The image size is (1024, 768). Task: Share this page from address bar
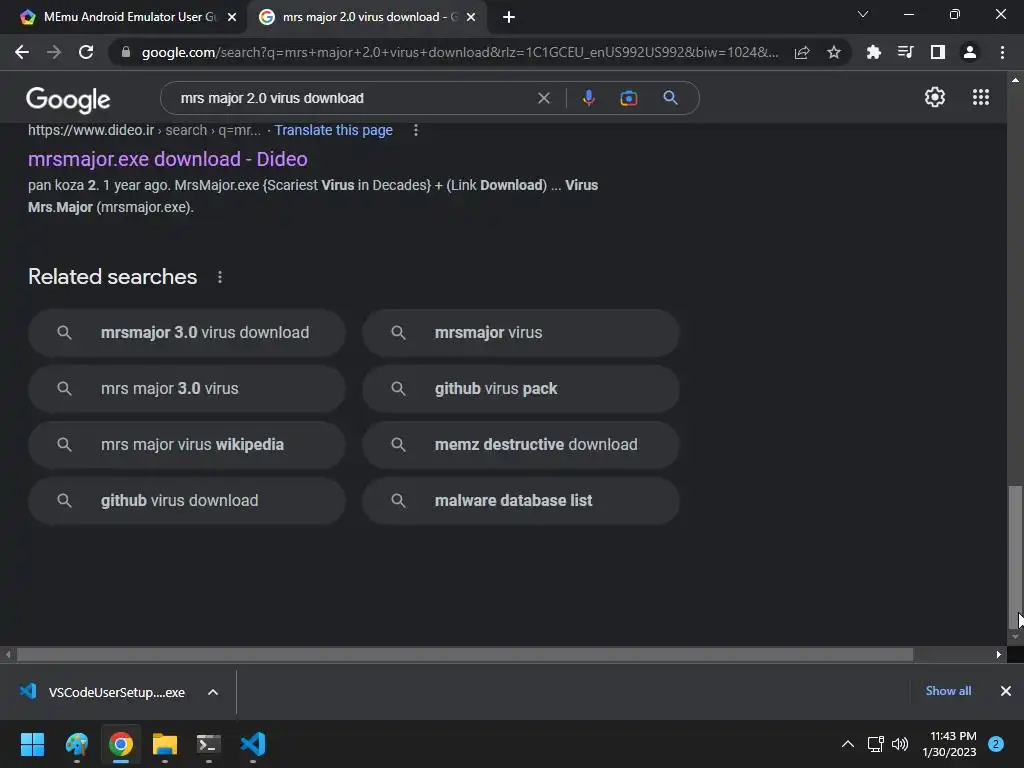802,52
